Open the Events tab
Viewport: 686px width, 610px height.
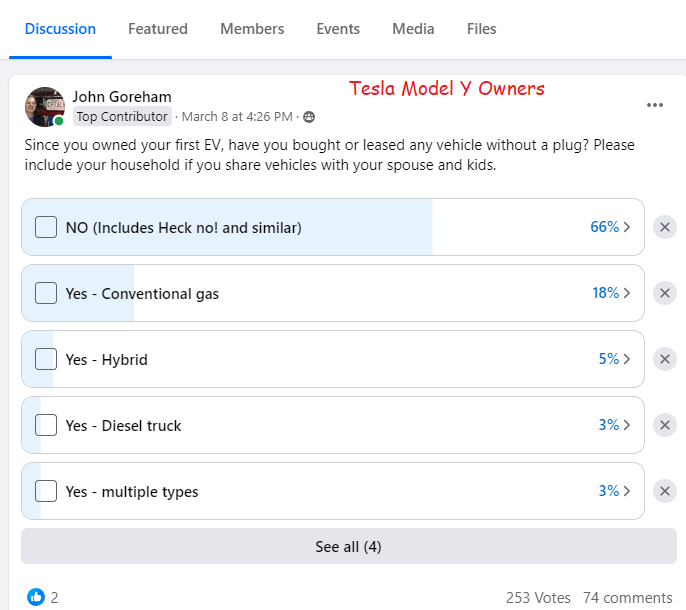point(338,29)
